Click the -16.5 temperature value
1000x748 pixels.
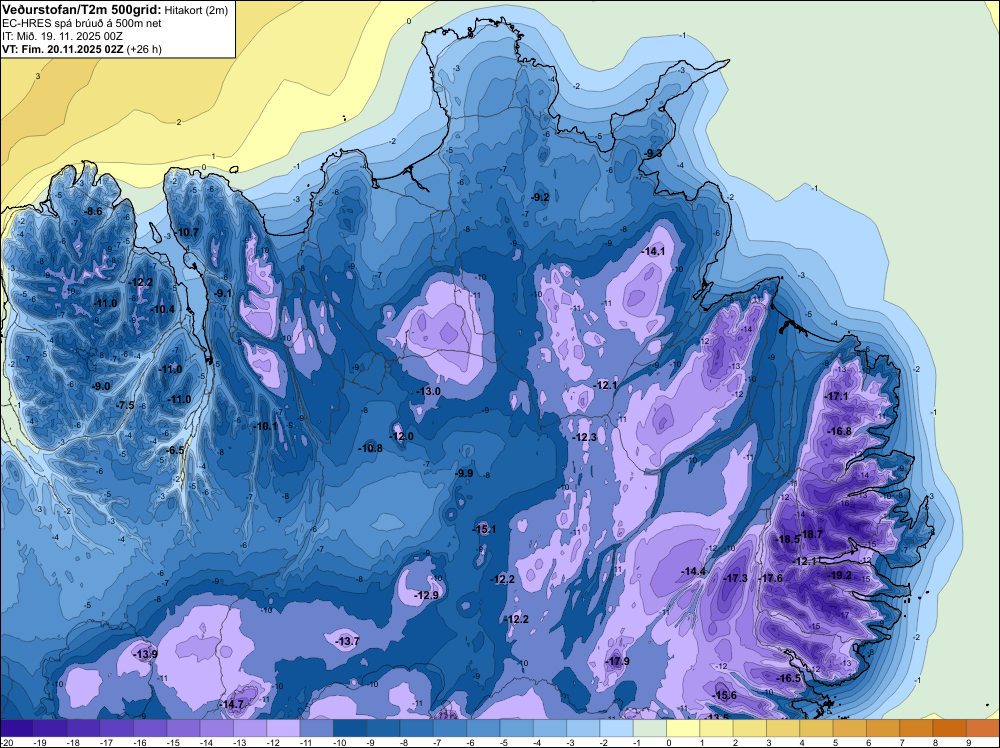pyautogui.click(x=789, y=678)
